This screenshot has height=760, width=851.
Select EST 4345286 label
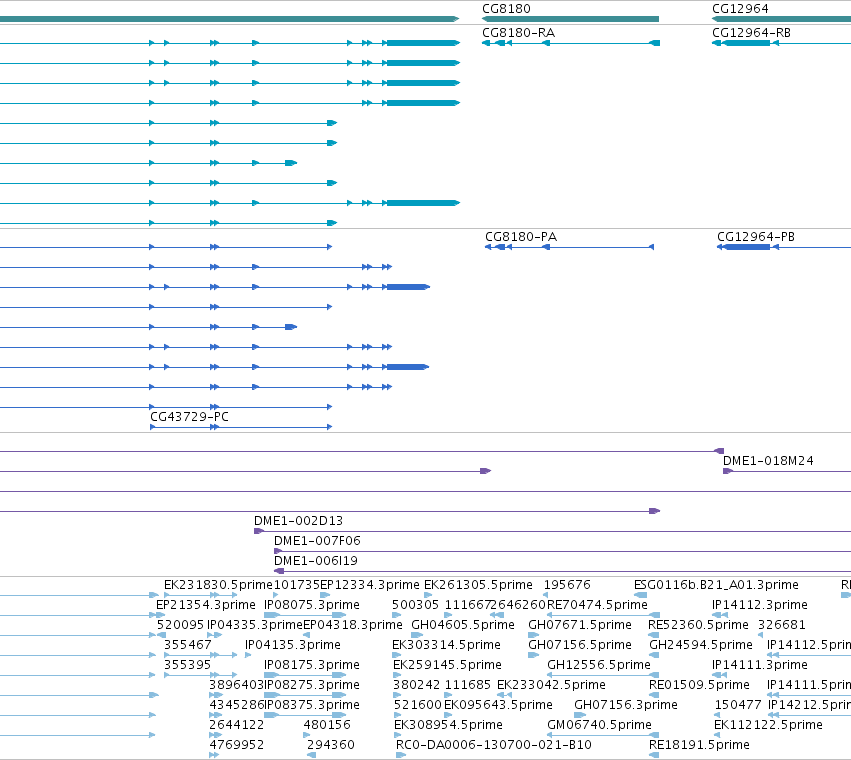pyautogui.click(x=236, y=706)
